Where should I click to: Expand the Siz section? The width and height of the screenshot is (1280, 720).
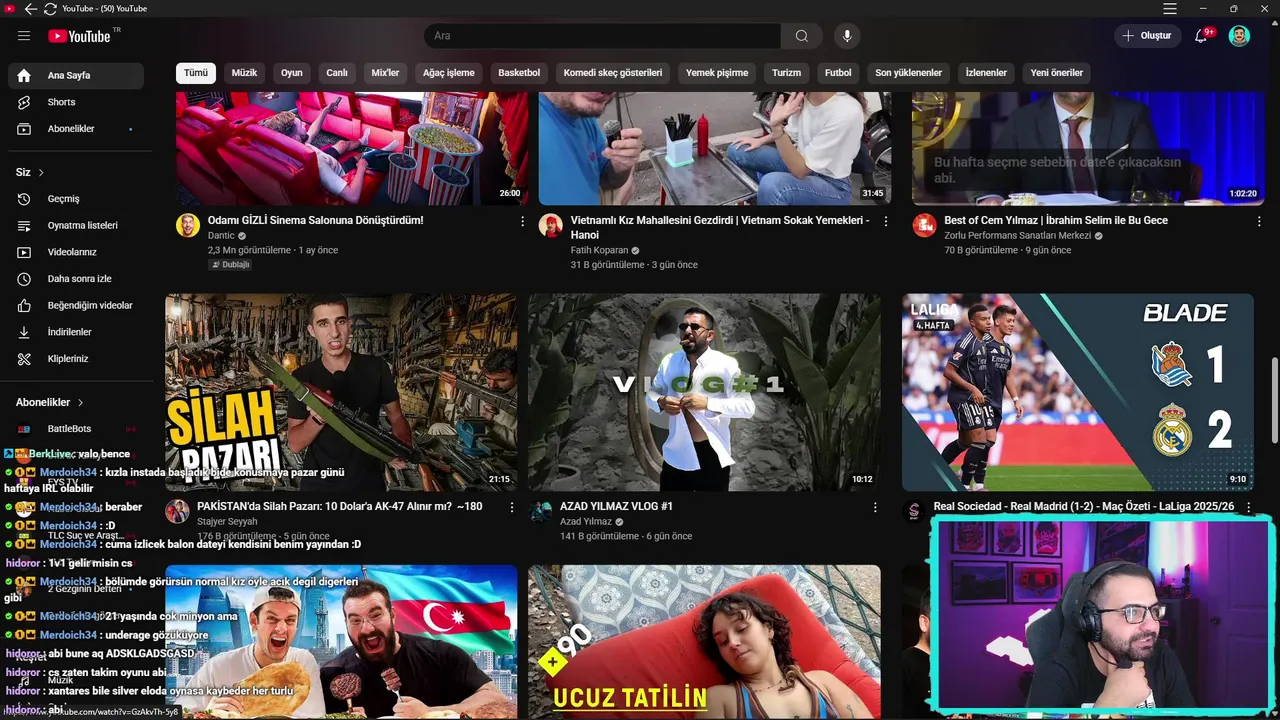click(x=30, y=172)
